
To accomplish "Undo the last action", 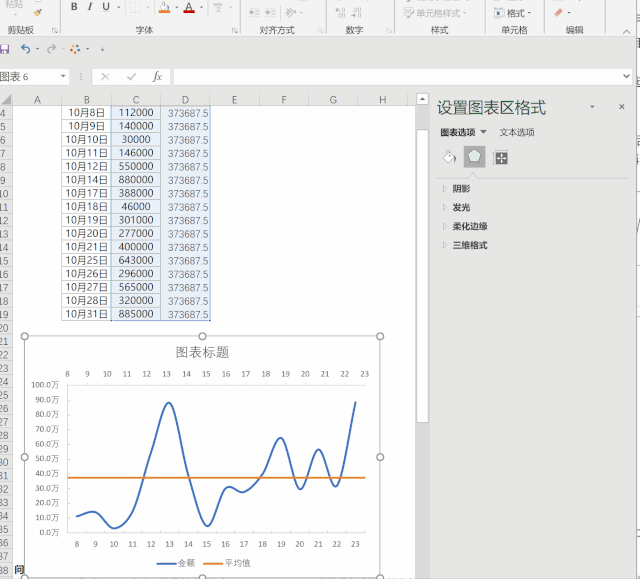I will 26,49.
